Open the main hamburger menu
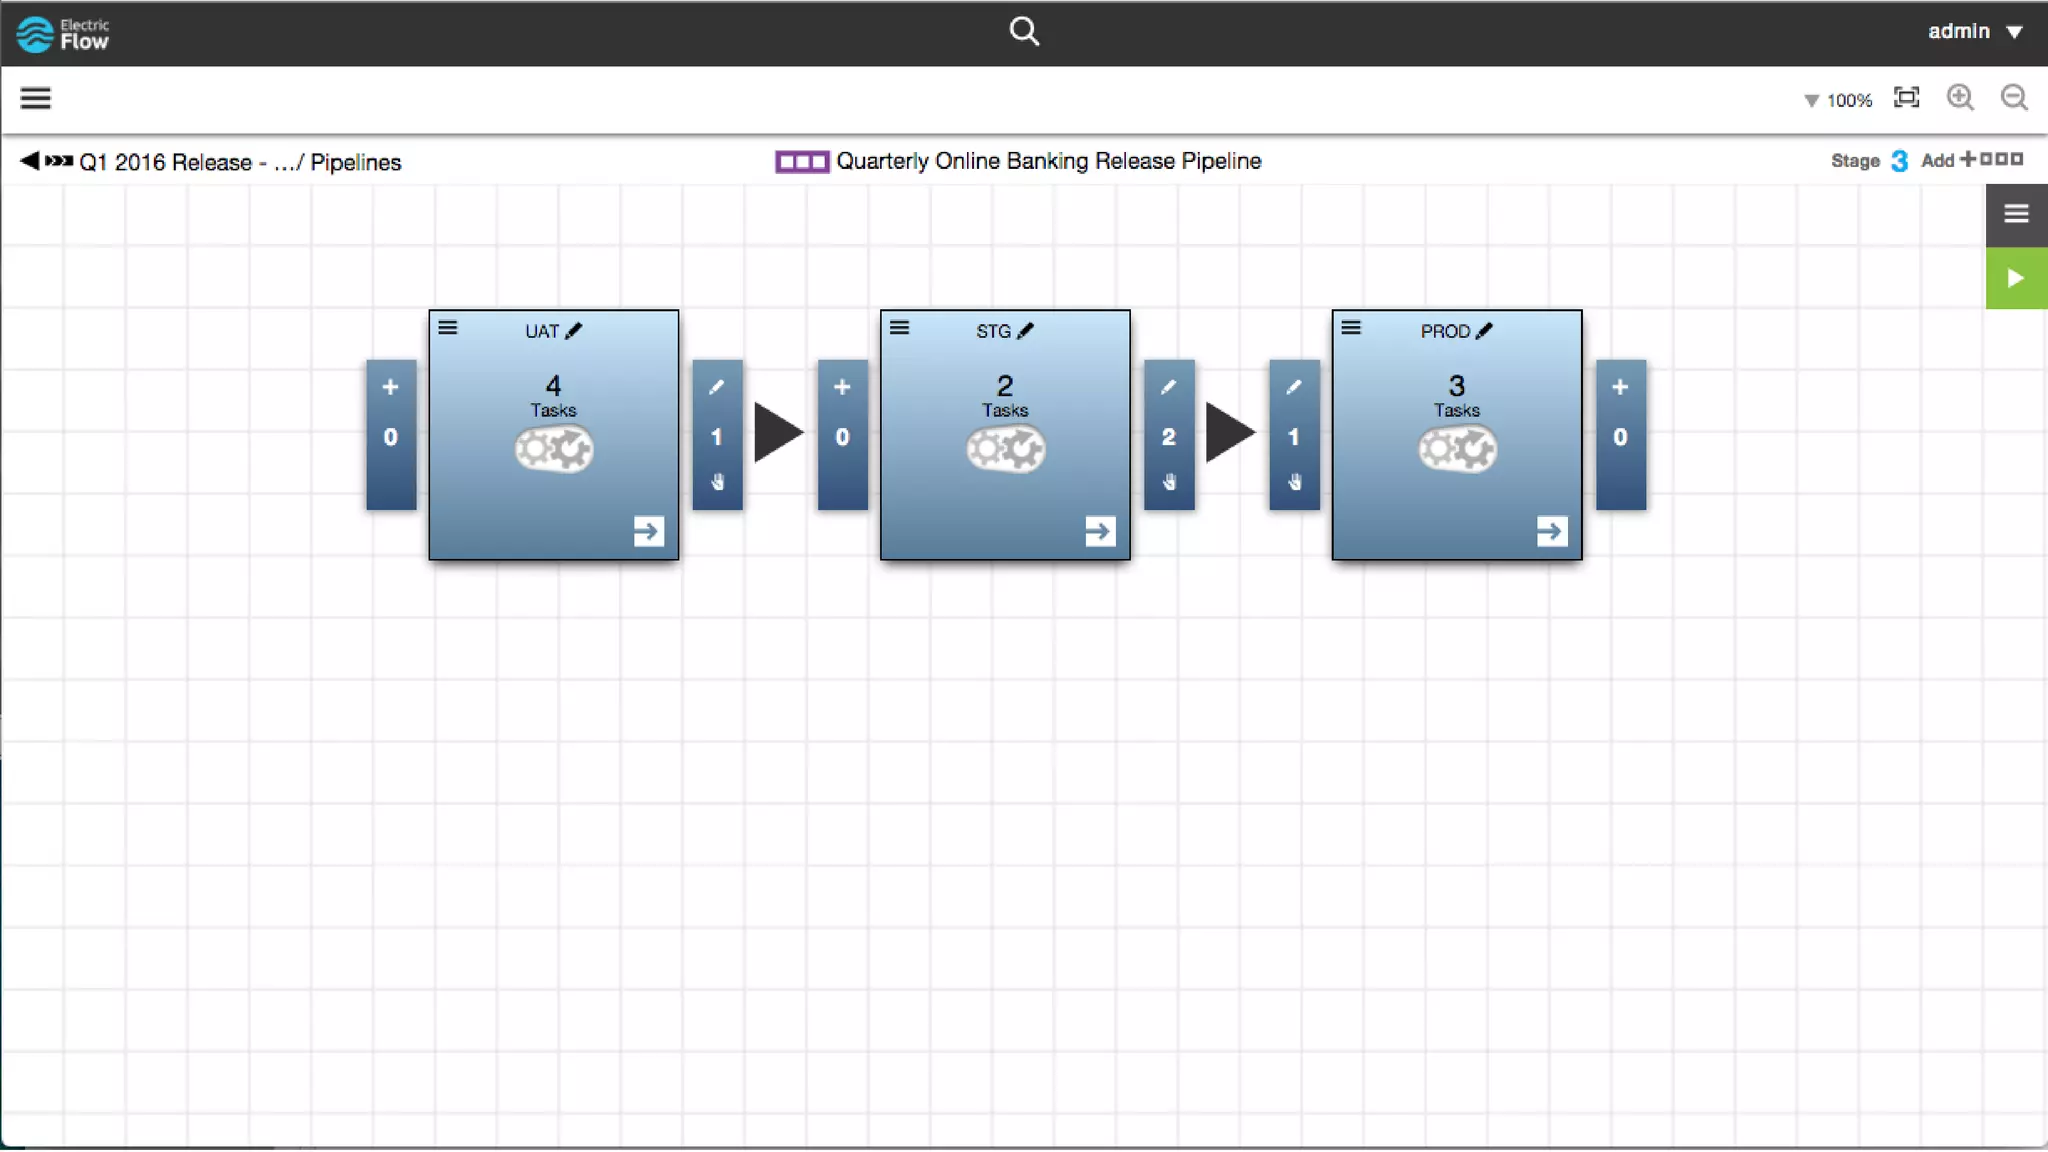The width and height of the screenshot is (2048, 1152). pyautogui.click(x=36, y=98)
